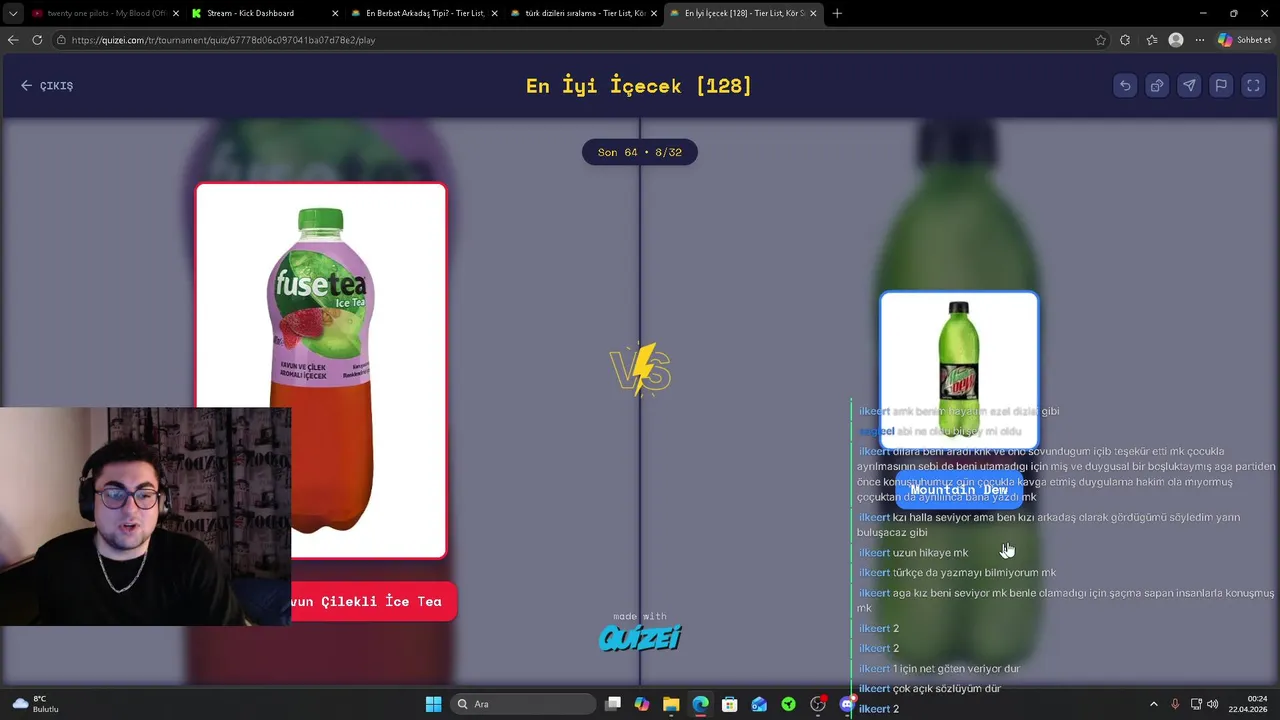Open Outlook mail on taskbar
This screenshot has width=1280, height=720.
759,704
